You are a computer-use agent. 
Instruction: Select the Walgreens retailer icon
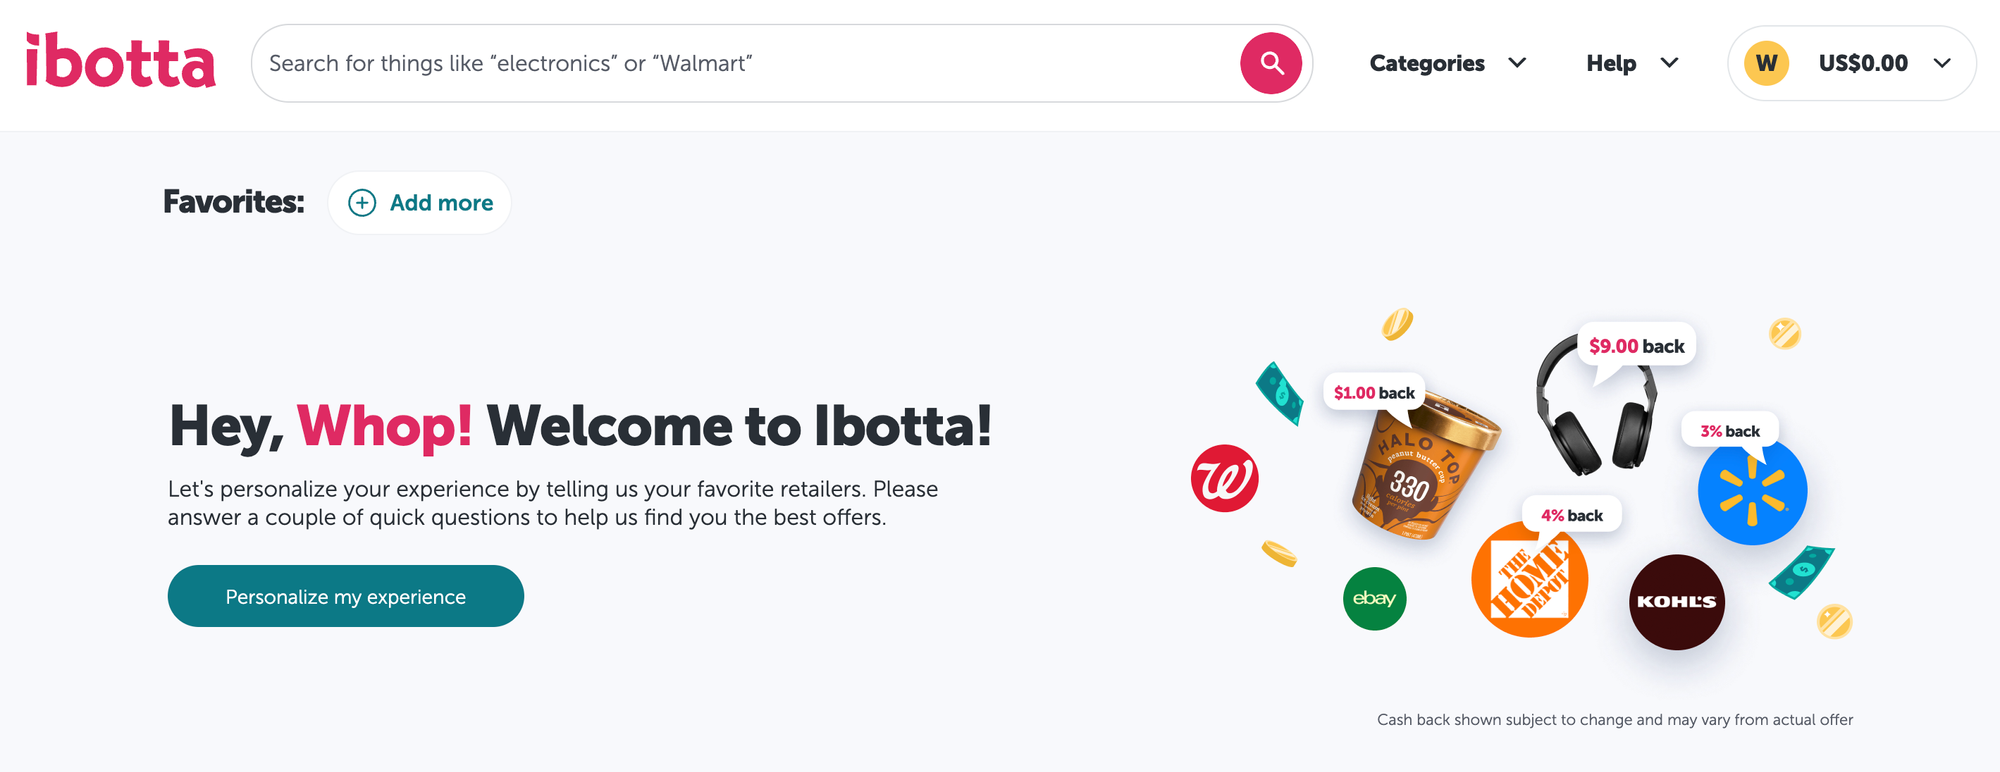click(1226, 478)
